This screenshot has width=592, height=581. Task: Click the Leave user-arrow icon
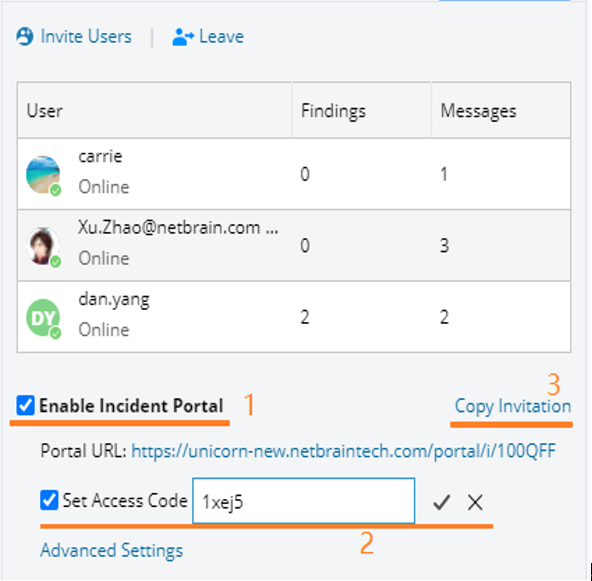pyautogui.click(x=183, y=37)
